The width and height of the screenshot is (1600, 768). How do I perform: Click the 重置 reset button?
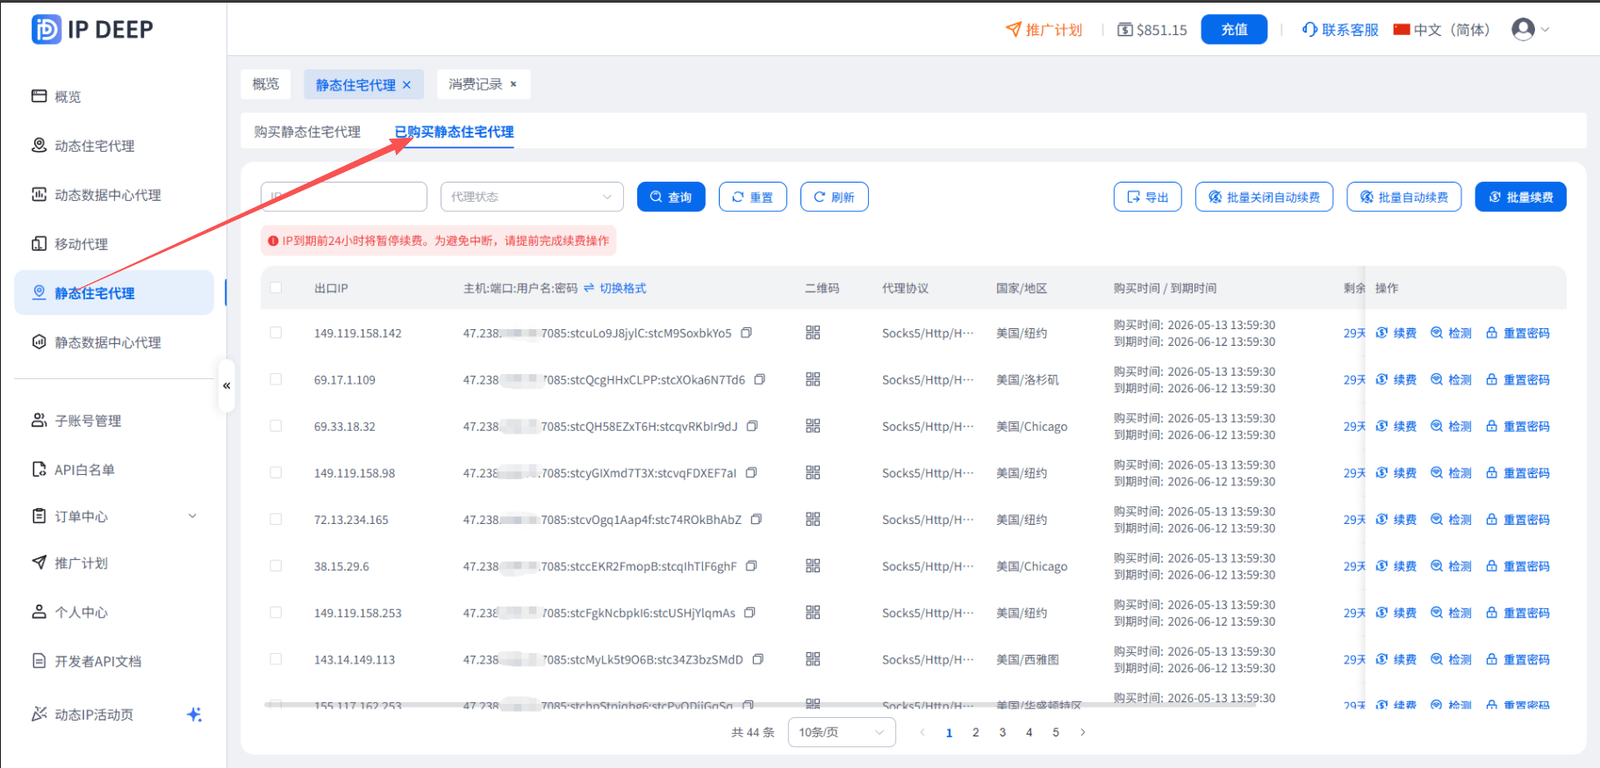click(x=753, y=197)
